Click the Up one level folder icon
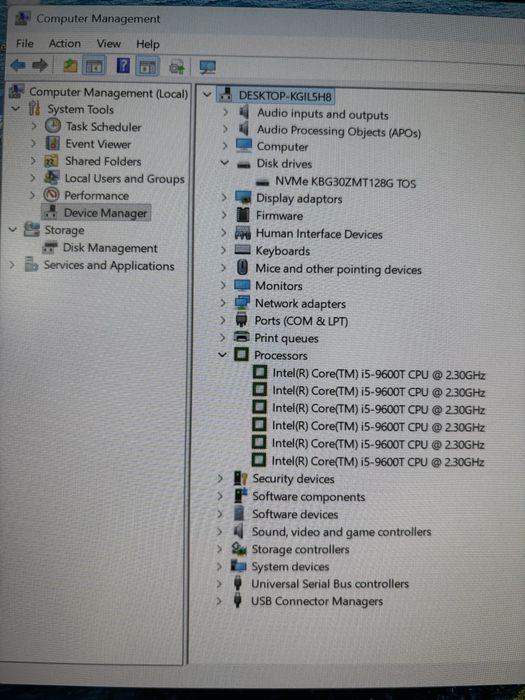The width and height of the screenshot is (525, 700). coord(70,66)
